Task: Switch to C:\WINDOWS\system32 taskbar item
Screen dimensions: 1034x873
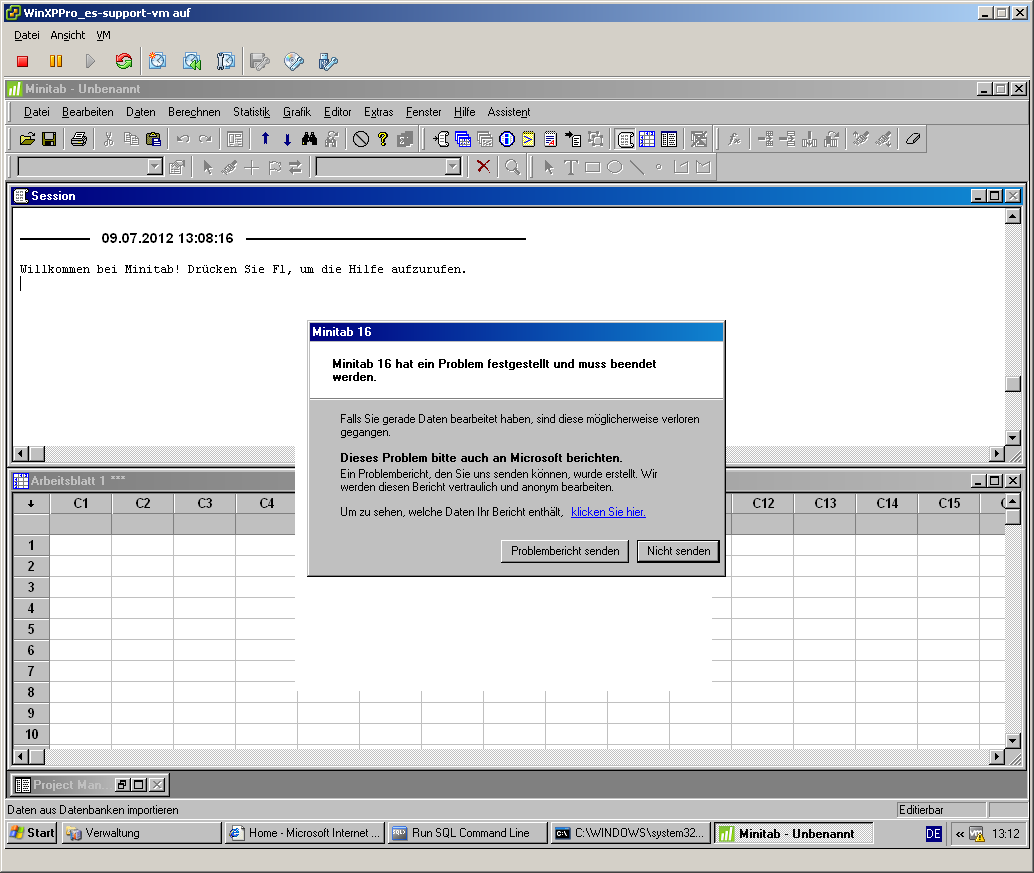Action: pos(631,833)
